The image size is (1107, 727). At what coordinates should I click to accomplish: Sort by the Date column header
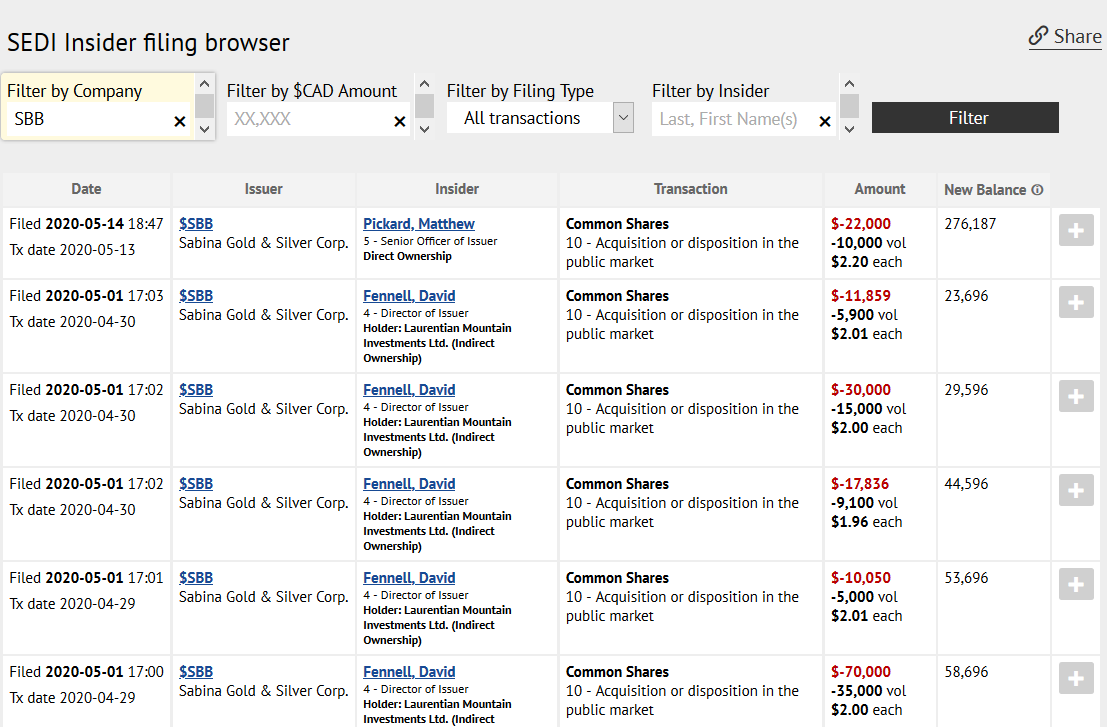click(86, 189)
